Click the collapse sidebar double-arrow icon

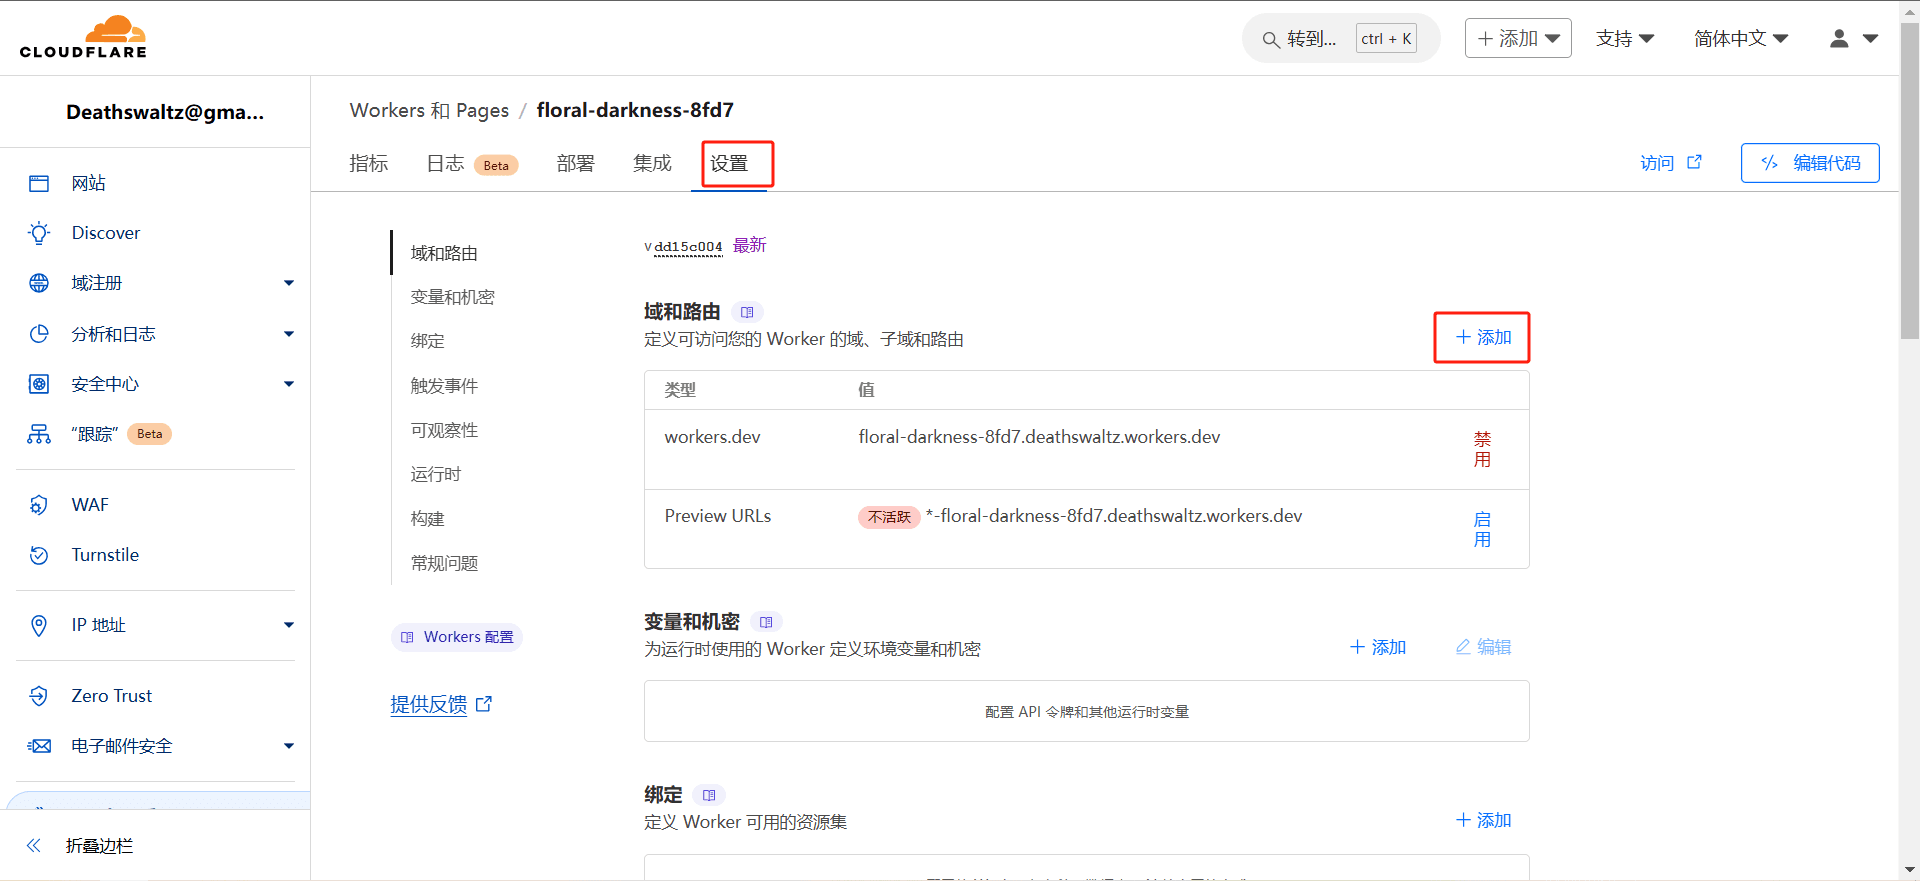click(34, 846)
